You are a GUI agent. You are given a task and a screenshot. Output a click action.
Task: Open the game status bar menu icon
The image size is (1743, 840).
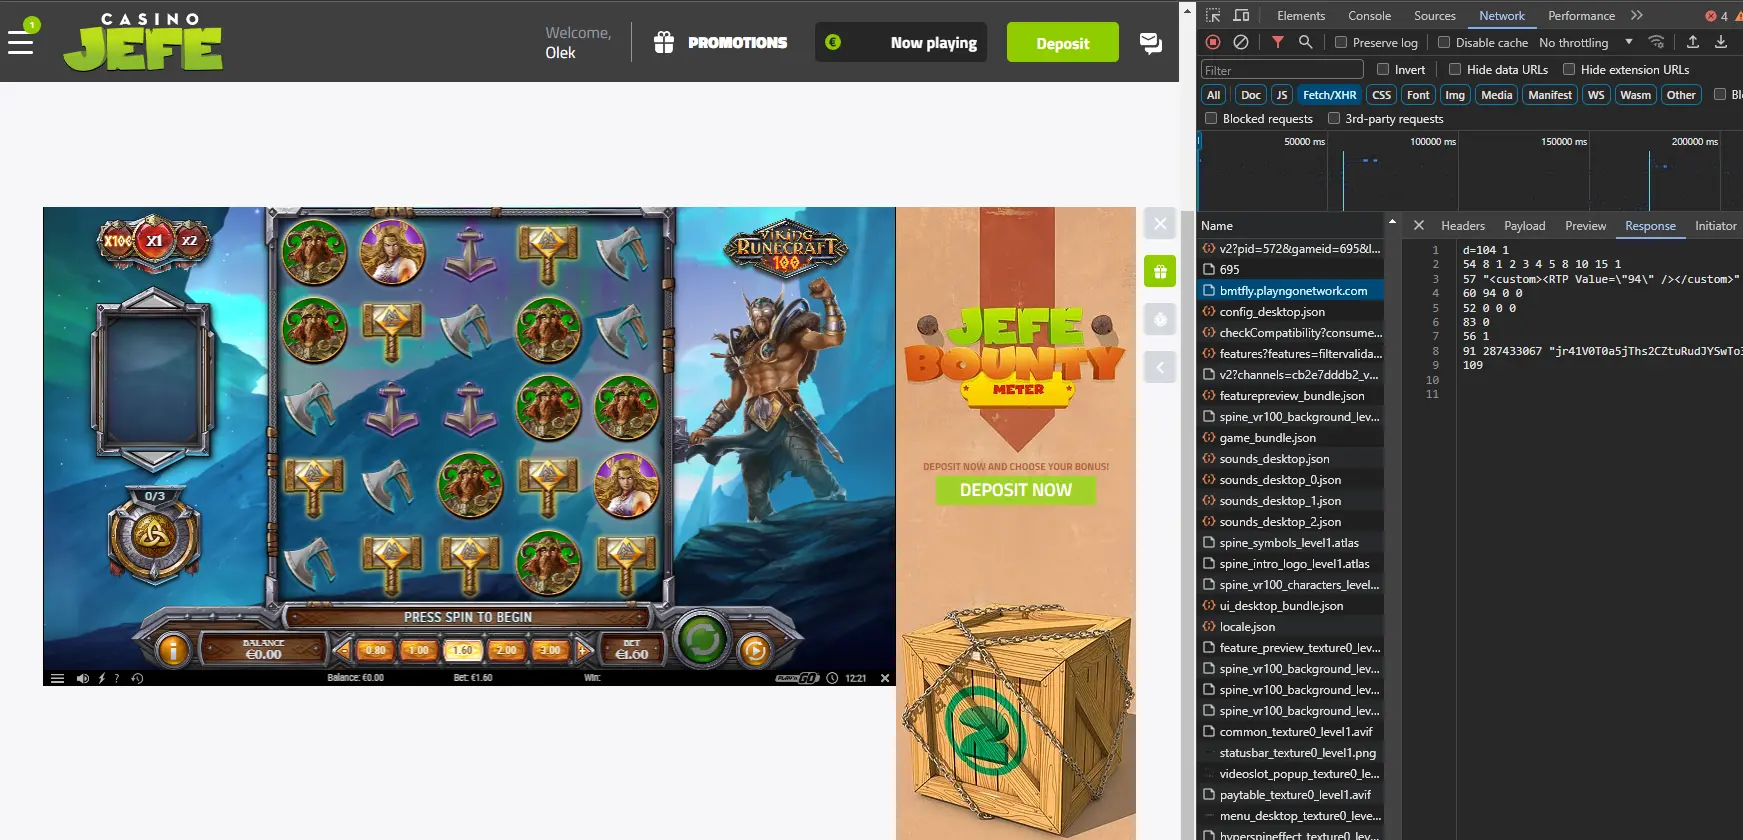[x=57, y=678]
